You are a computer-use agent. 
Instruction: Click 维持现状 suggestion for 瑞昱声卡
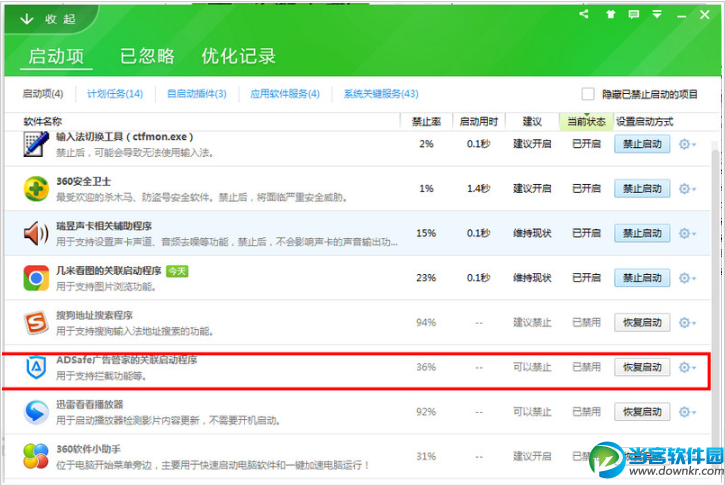coord(532,233)
